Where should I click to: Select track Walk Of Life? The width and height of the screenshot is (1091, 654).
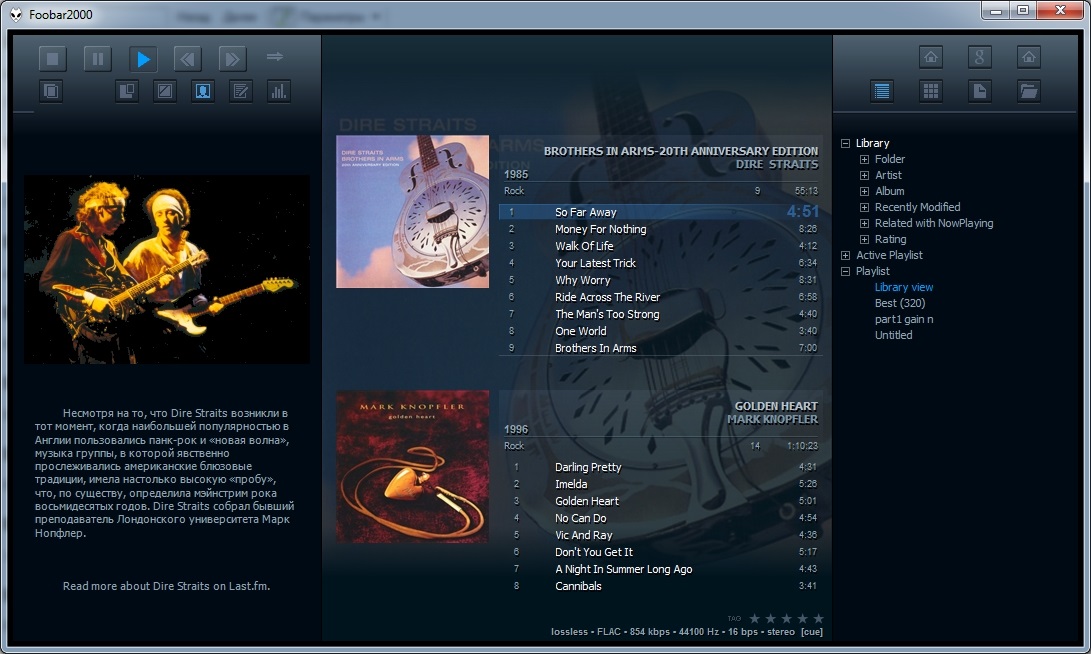point(660,246)
